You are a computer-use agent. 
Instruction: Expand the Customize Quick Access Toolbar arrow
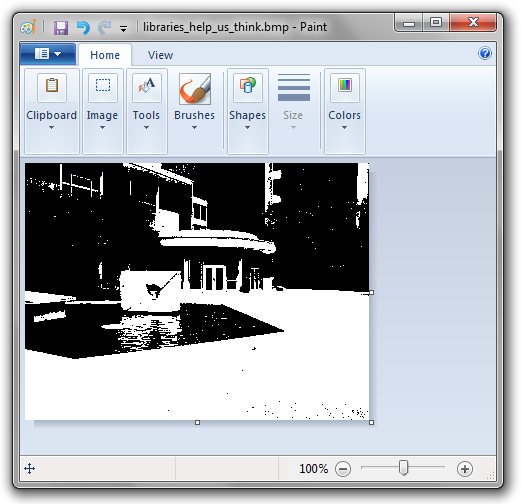point(124,29)
